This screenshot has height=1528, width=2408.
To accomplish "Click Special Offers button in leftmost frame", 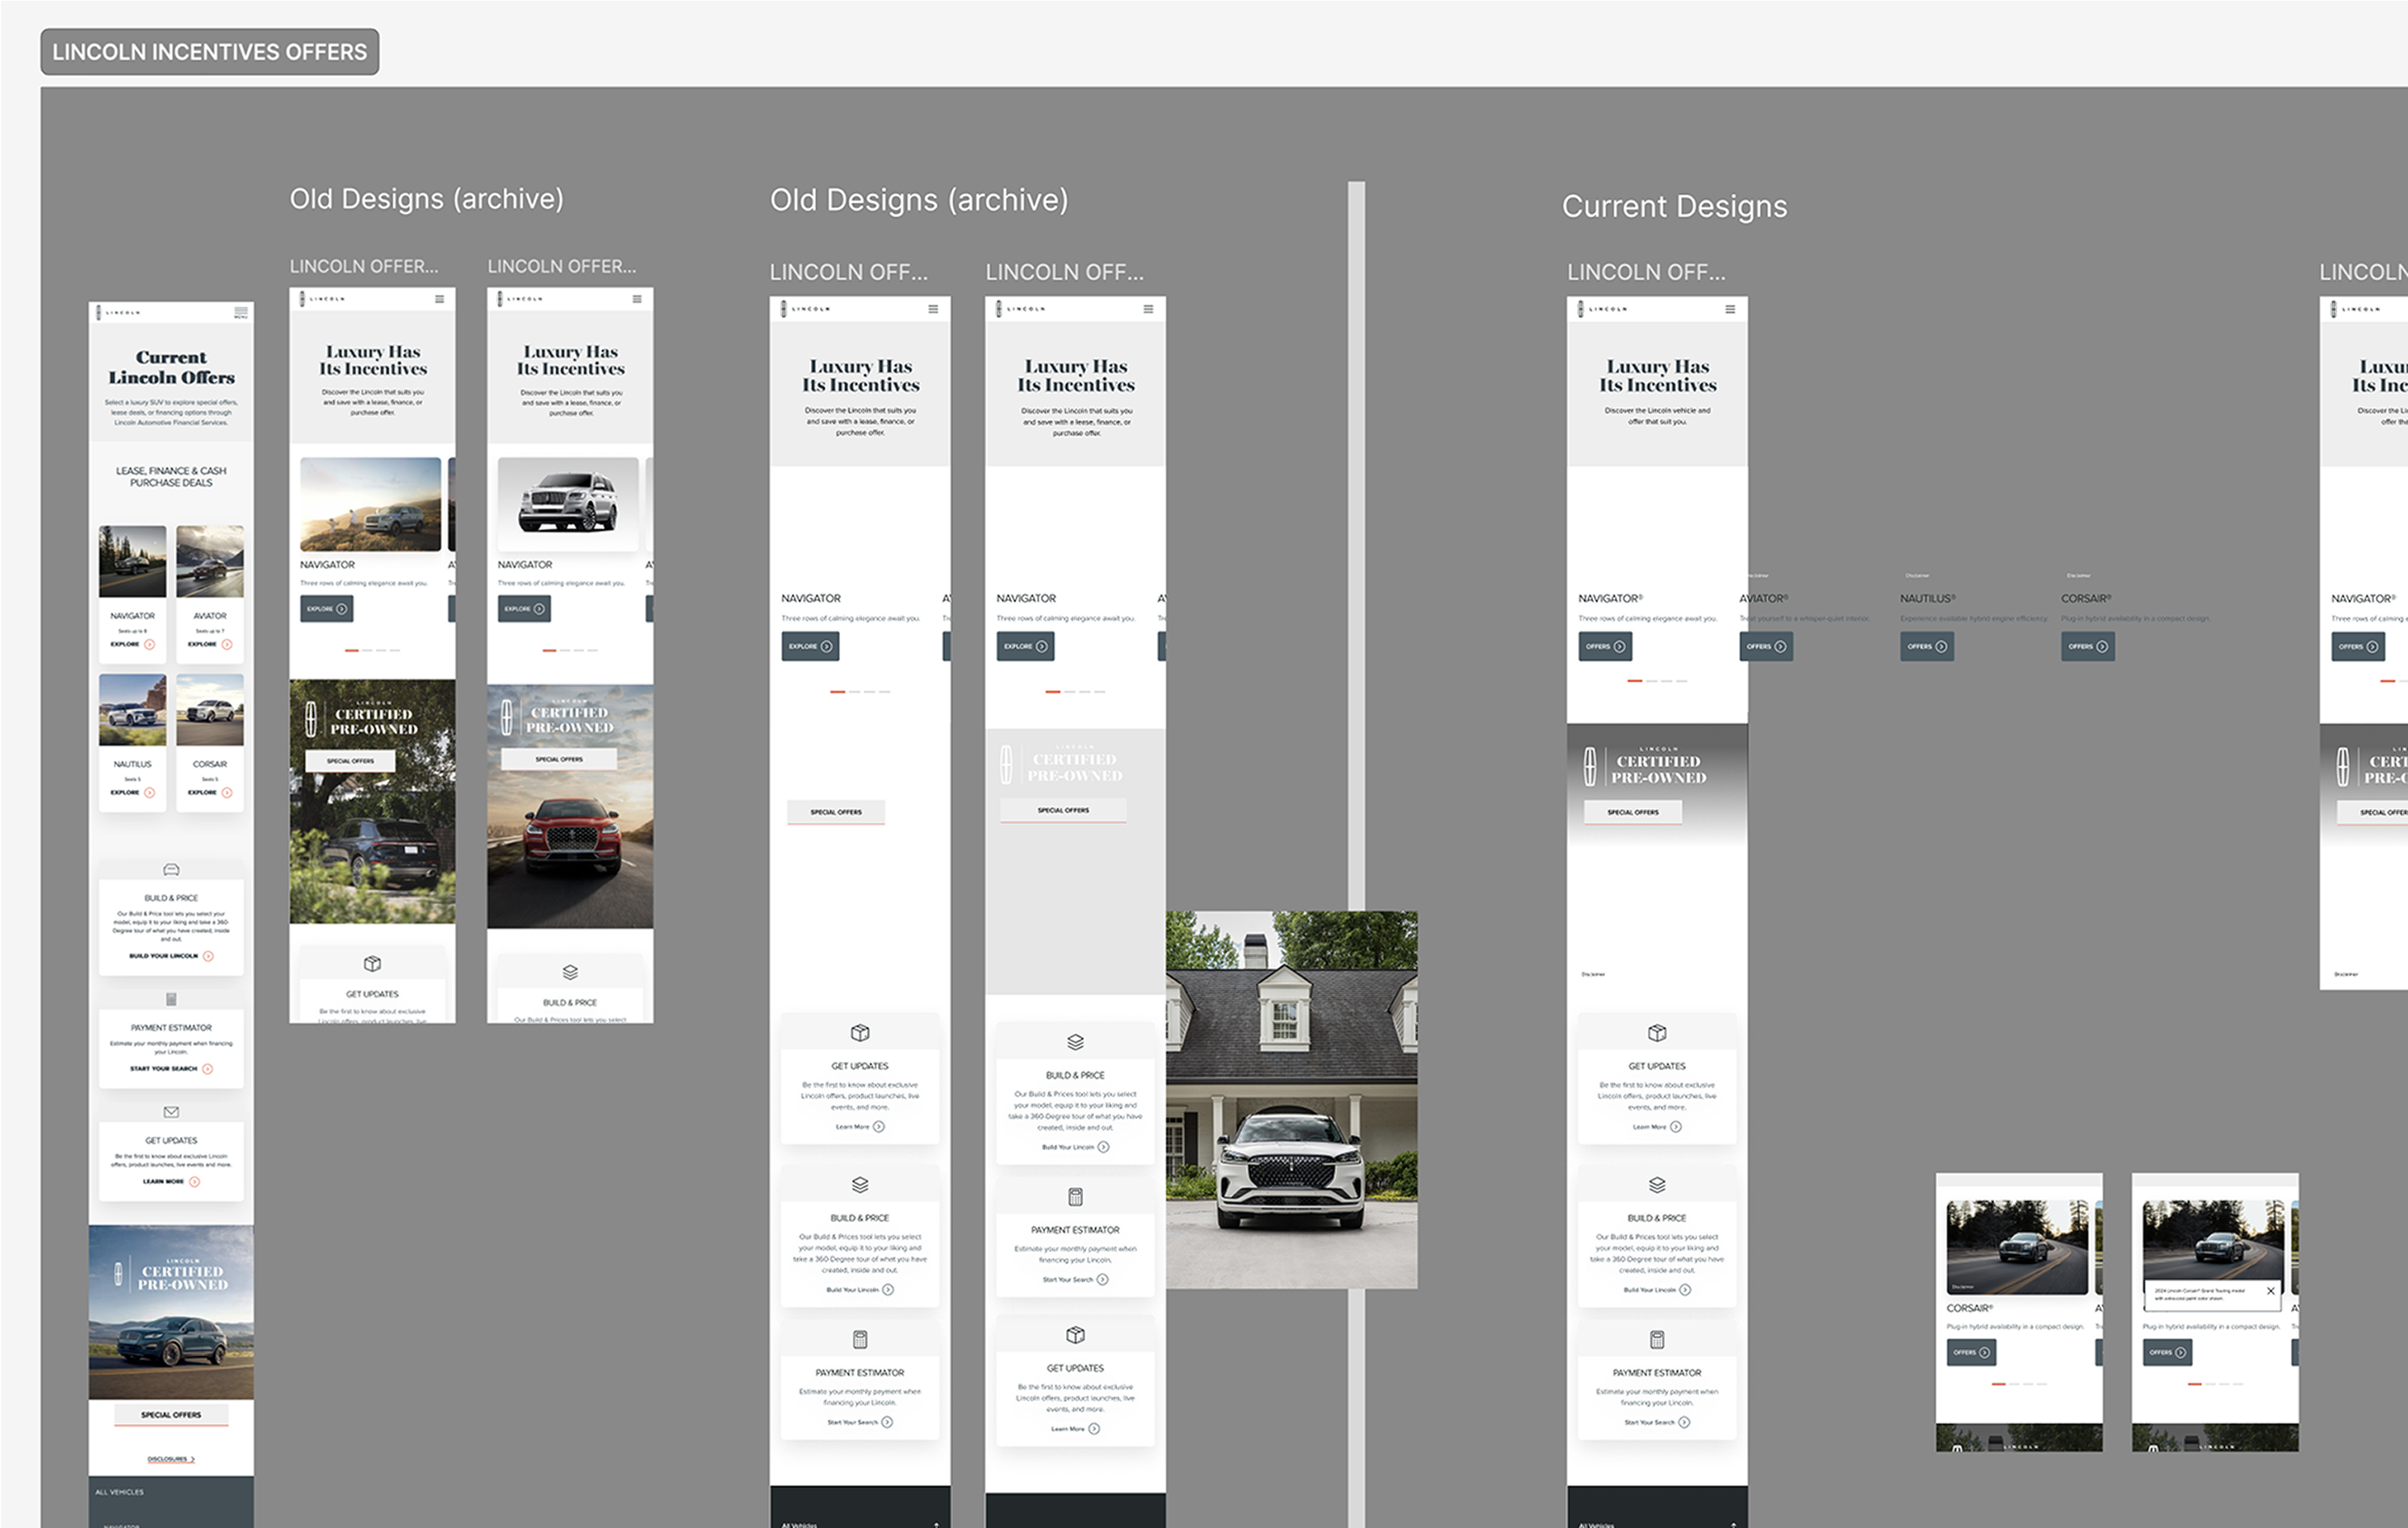I will (x=171, y=1414).
